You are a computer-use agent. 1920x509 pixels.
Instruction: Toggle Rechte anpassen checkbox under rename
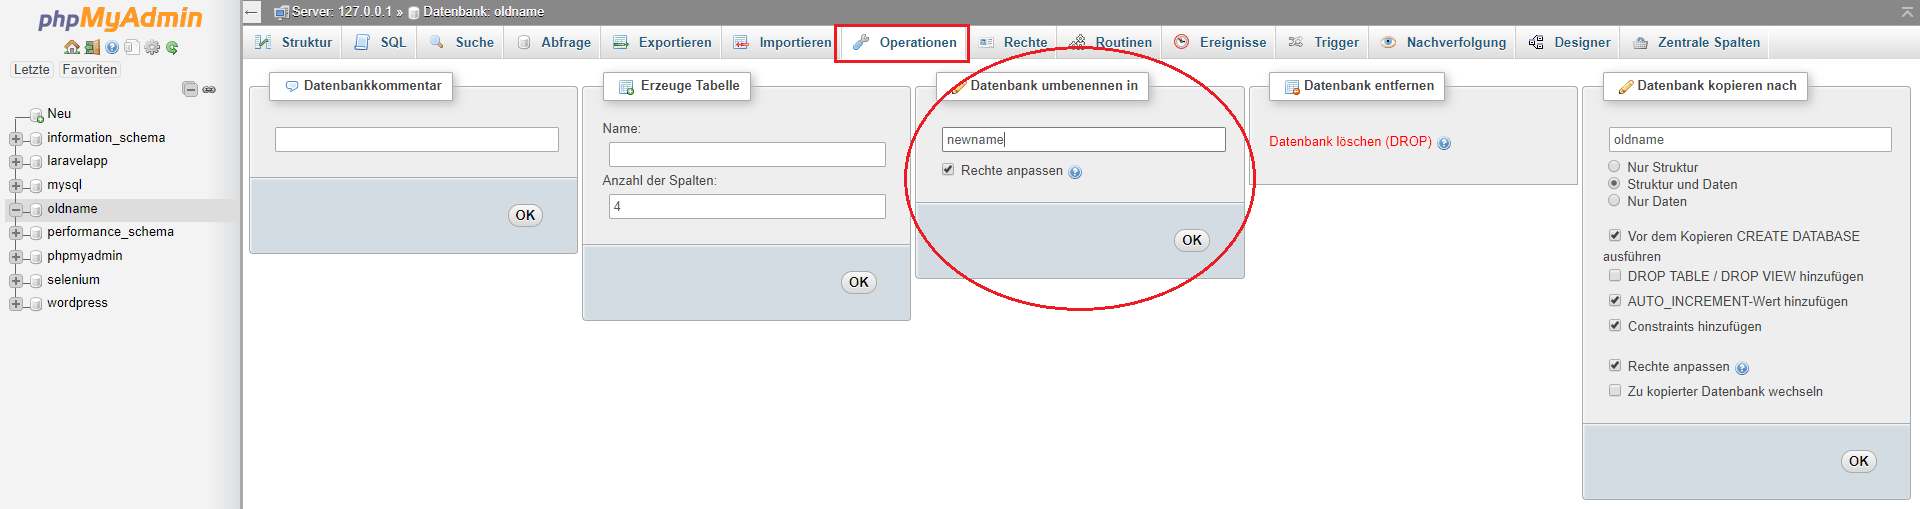[948, 170]
